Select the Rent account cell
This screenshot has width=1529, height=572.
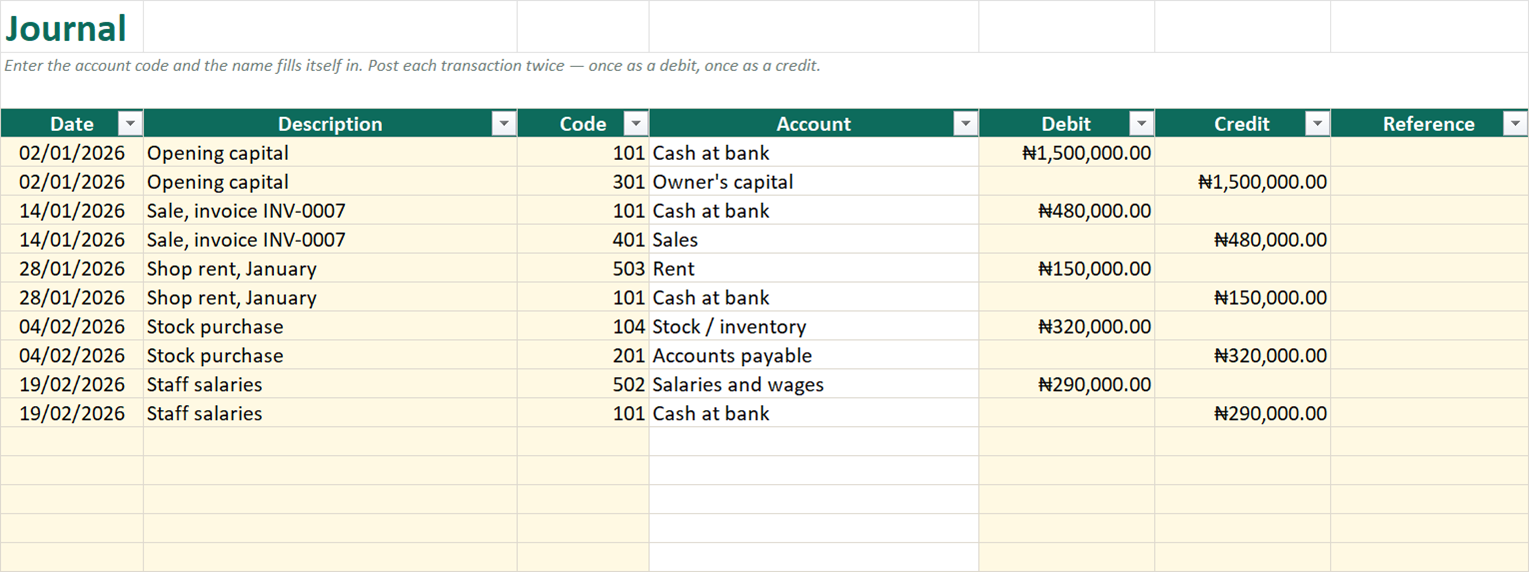click(x=814, y=269)
